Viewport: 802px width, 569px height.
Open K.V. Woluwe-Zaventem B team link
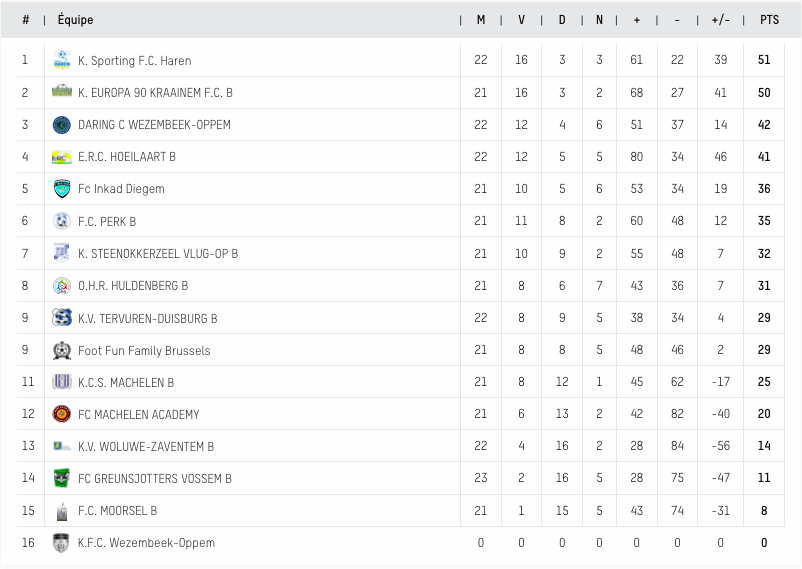click(x=146, y=447)
